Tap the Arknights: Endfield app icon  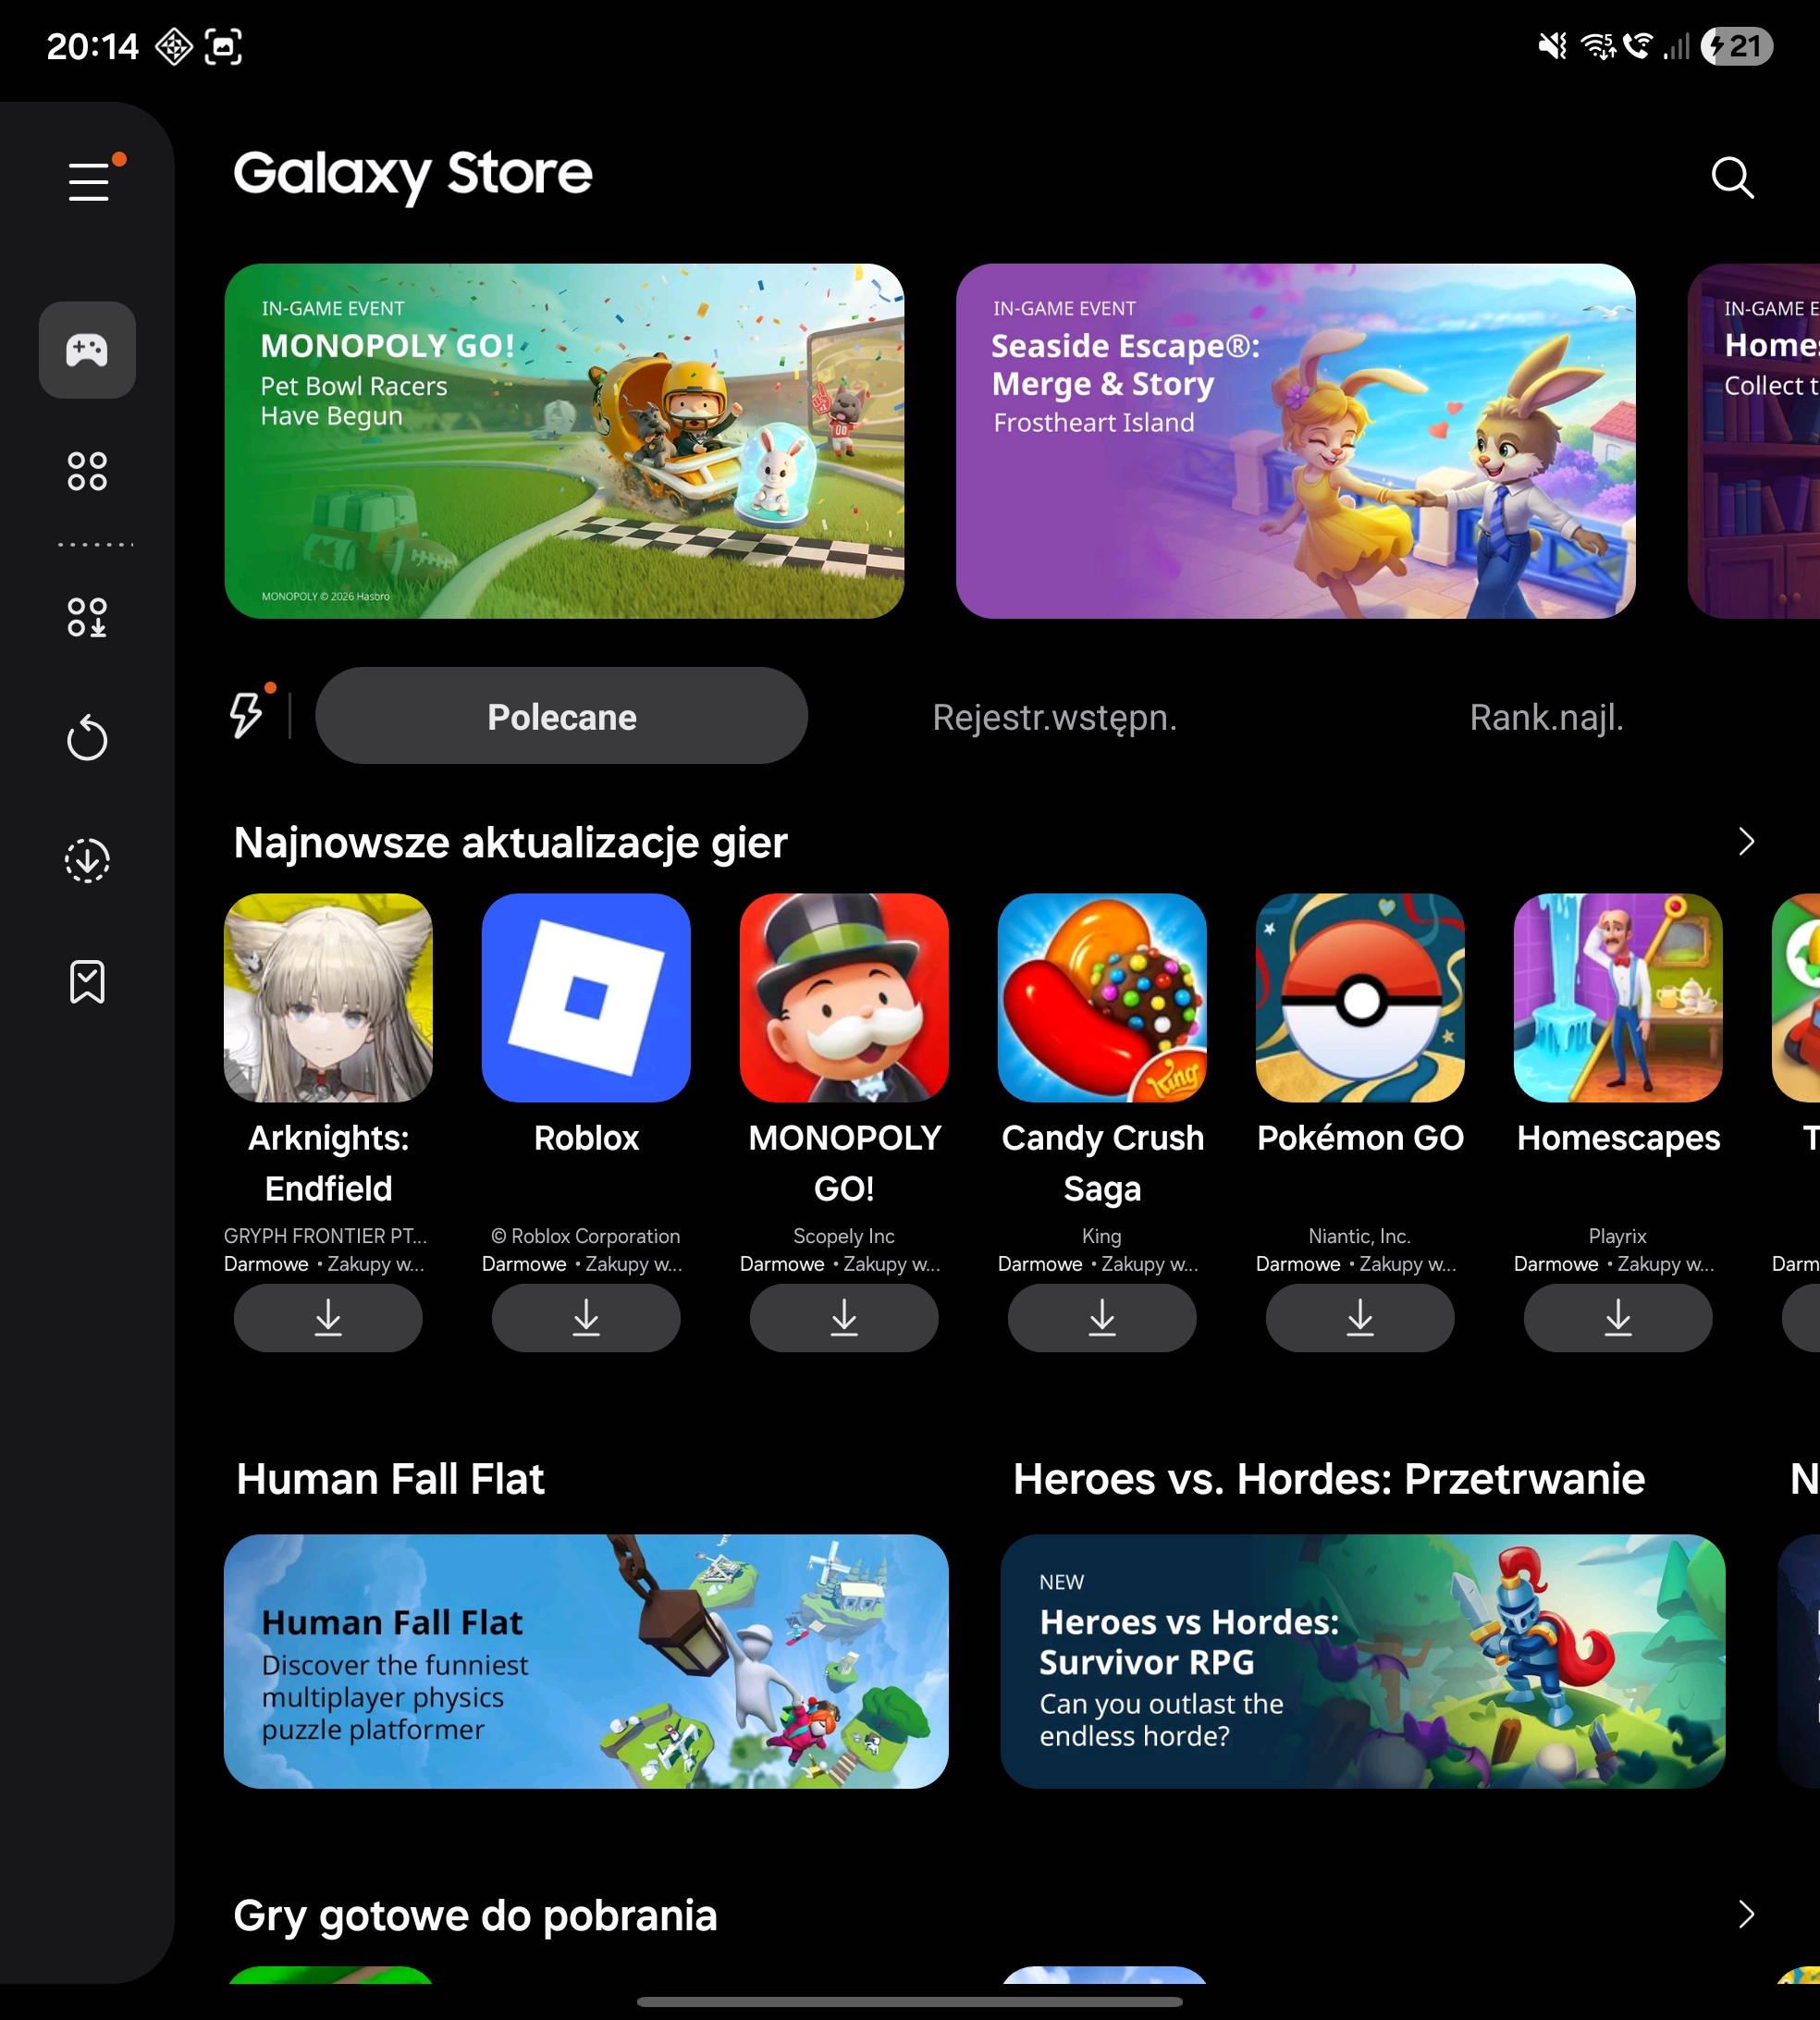(328, 998)
